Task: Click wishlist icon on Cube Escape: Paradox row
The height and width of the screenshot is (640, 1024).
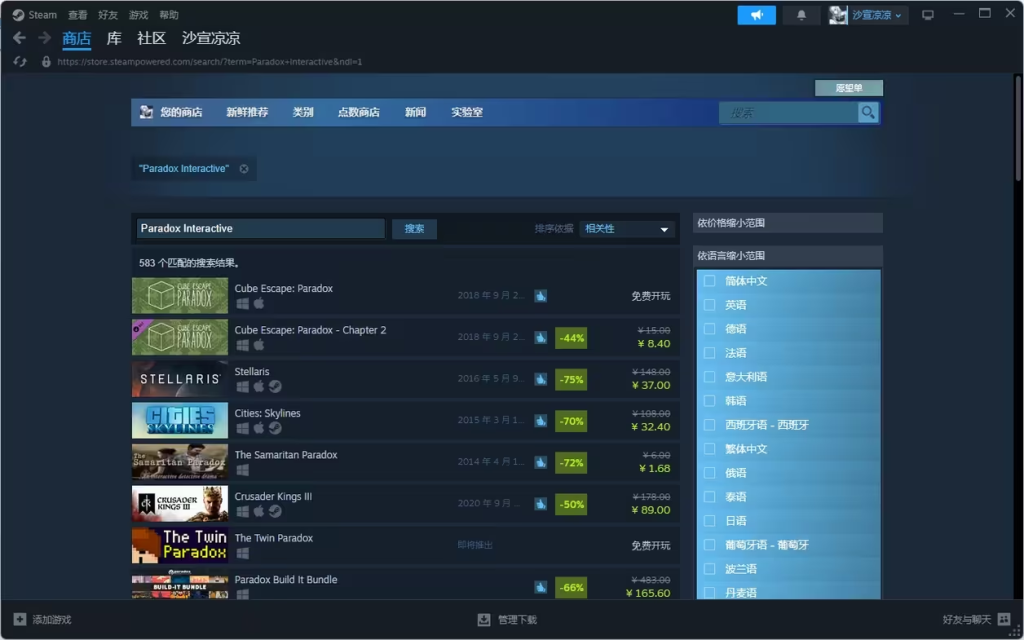Action: point(541,296)
